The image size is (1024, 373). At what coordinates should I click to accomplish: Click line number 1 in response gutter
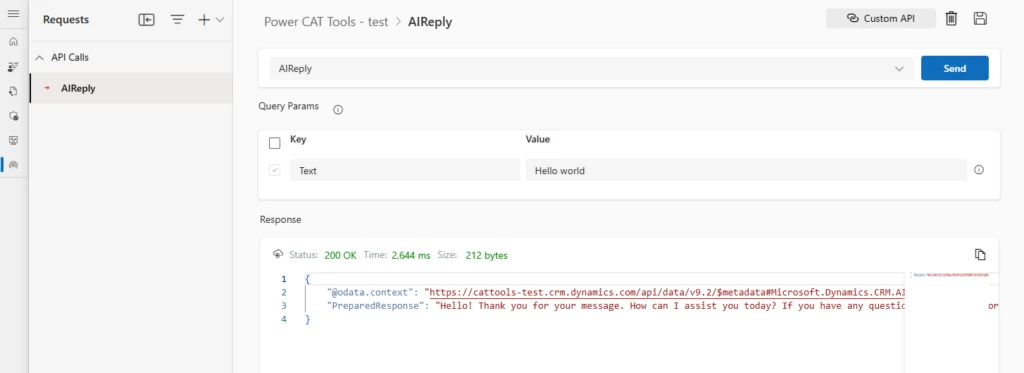[x=283, y=279]
